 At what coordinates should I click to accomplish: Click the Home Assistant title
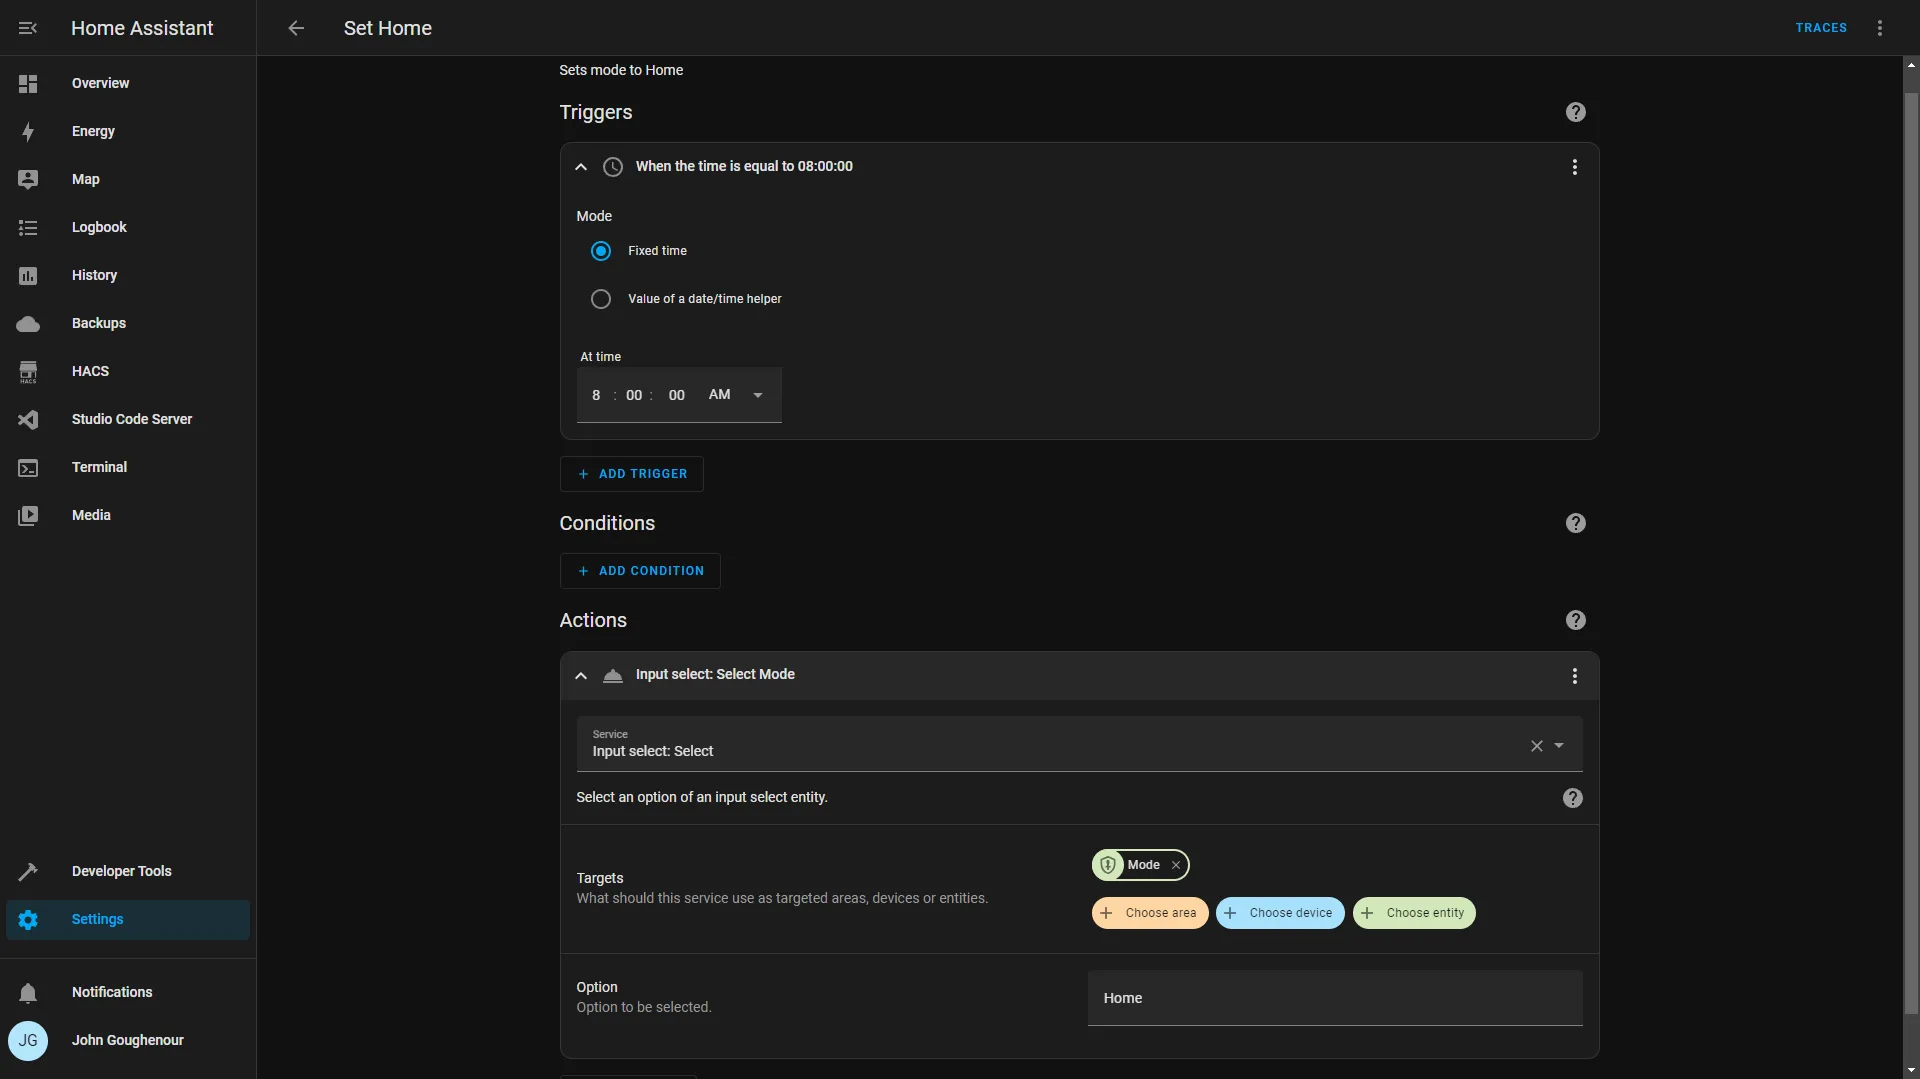click(142, 28)
